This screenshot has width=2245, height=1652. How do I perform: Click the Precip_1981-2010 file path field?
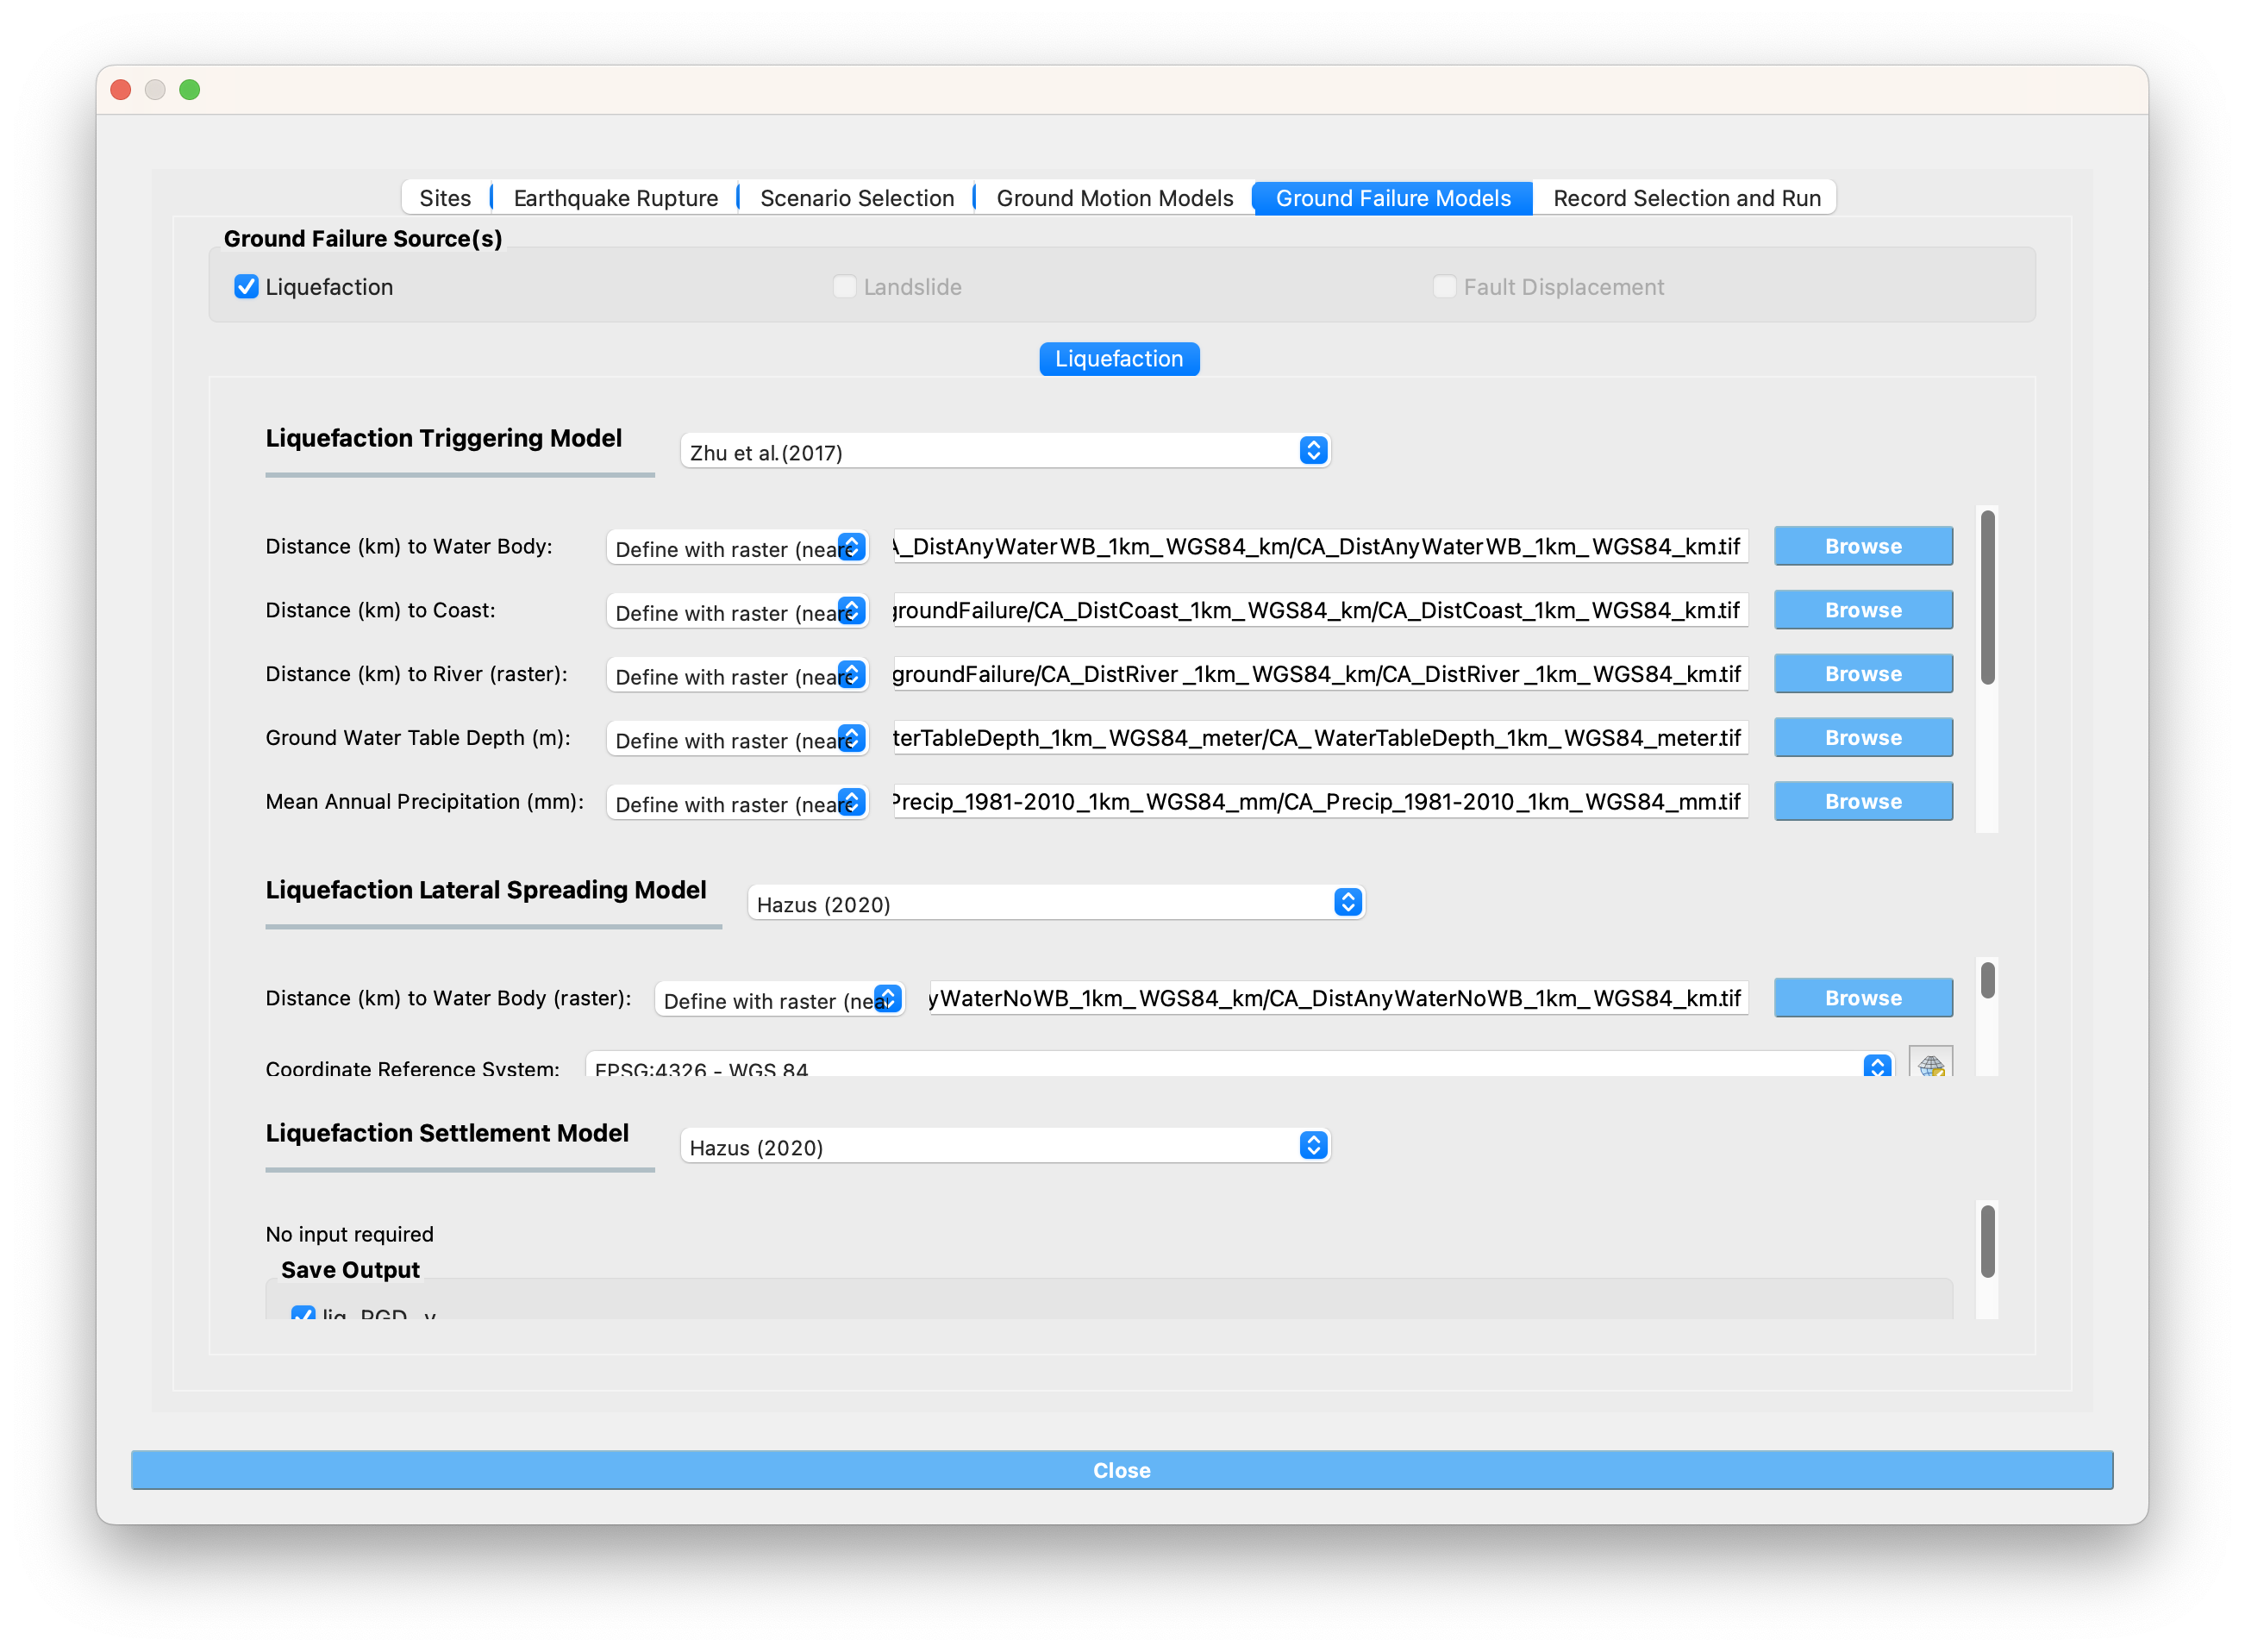pyautogui.click(x=1320, y=802)
